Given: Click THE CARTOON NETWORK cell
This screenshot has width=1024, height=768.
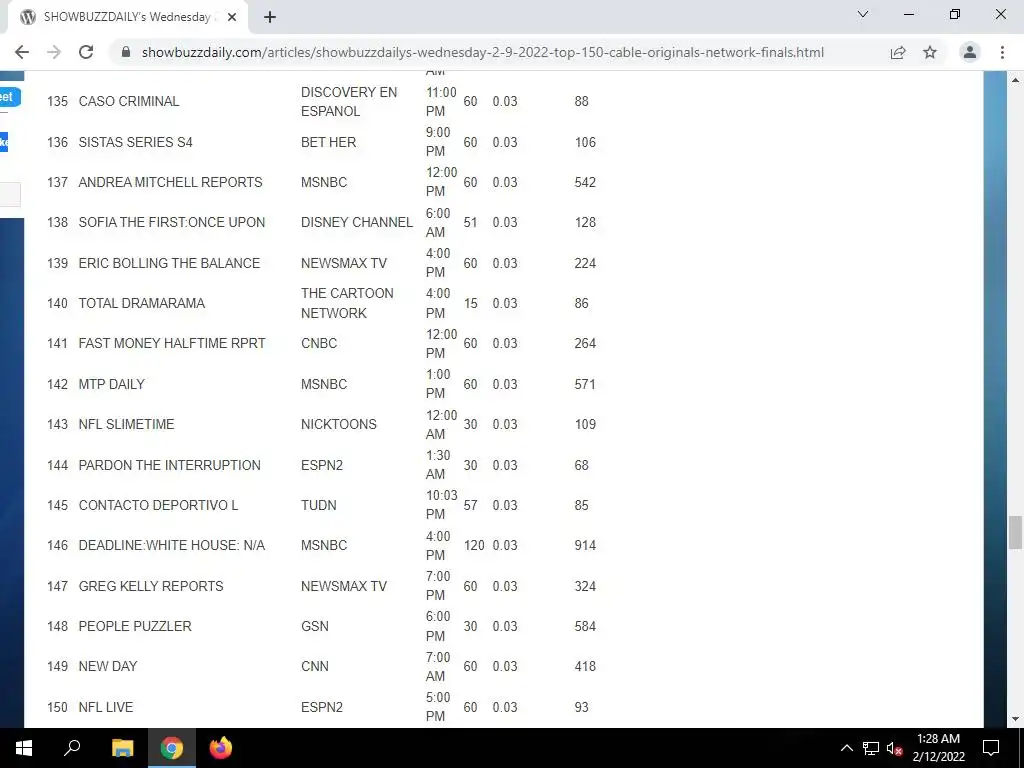Looking at the screenshot, I should 347,303.
